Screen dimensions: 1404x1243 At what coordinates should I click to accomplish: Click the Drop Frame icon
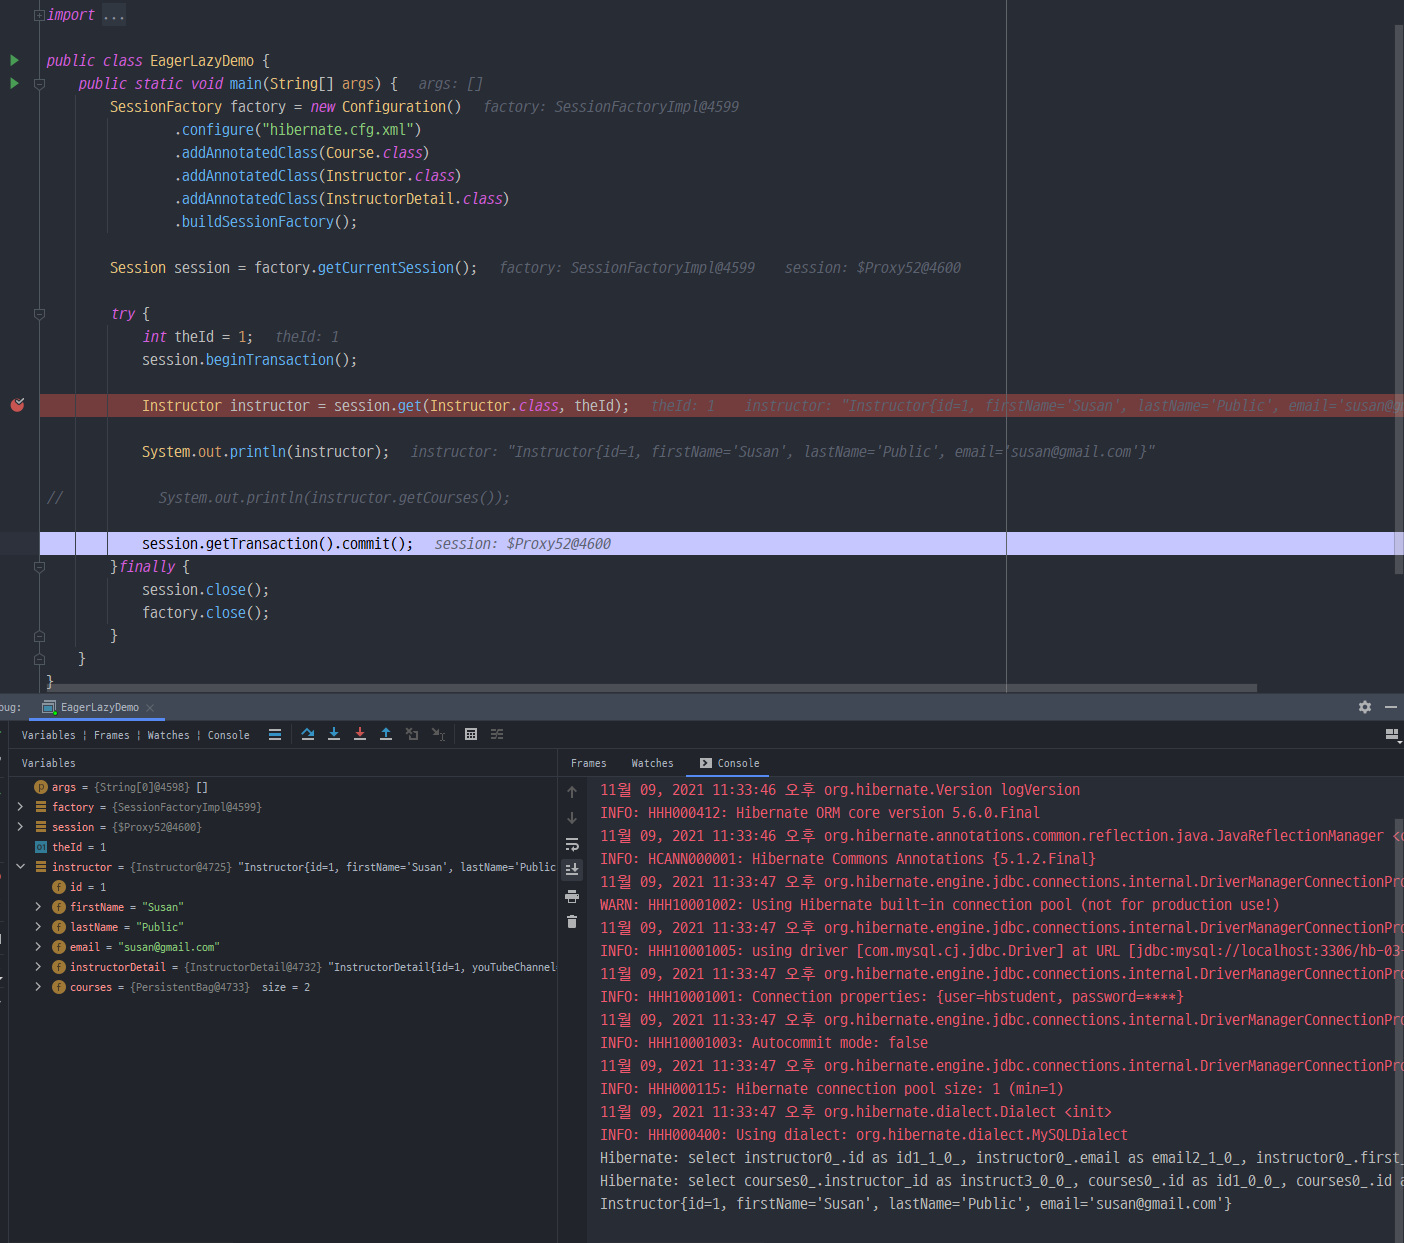tap(412, 734)
